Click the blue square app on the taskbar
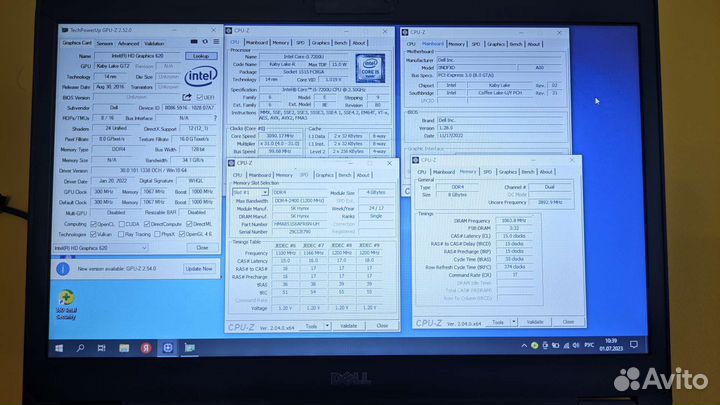 (x=168, y=348)
